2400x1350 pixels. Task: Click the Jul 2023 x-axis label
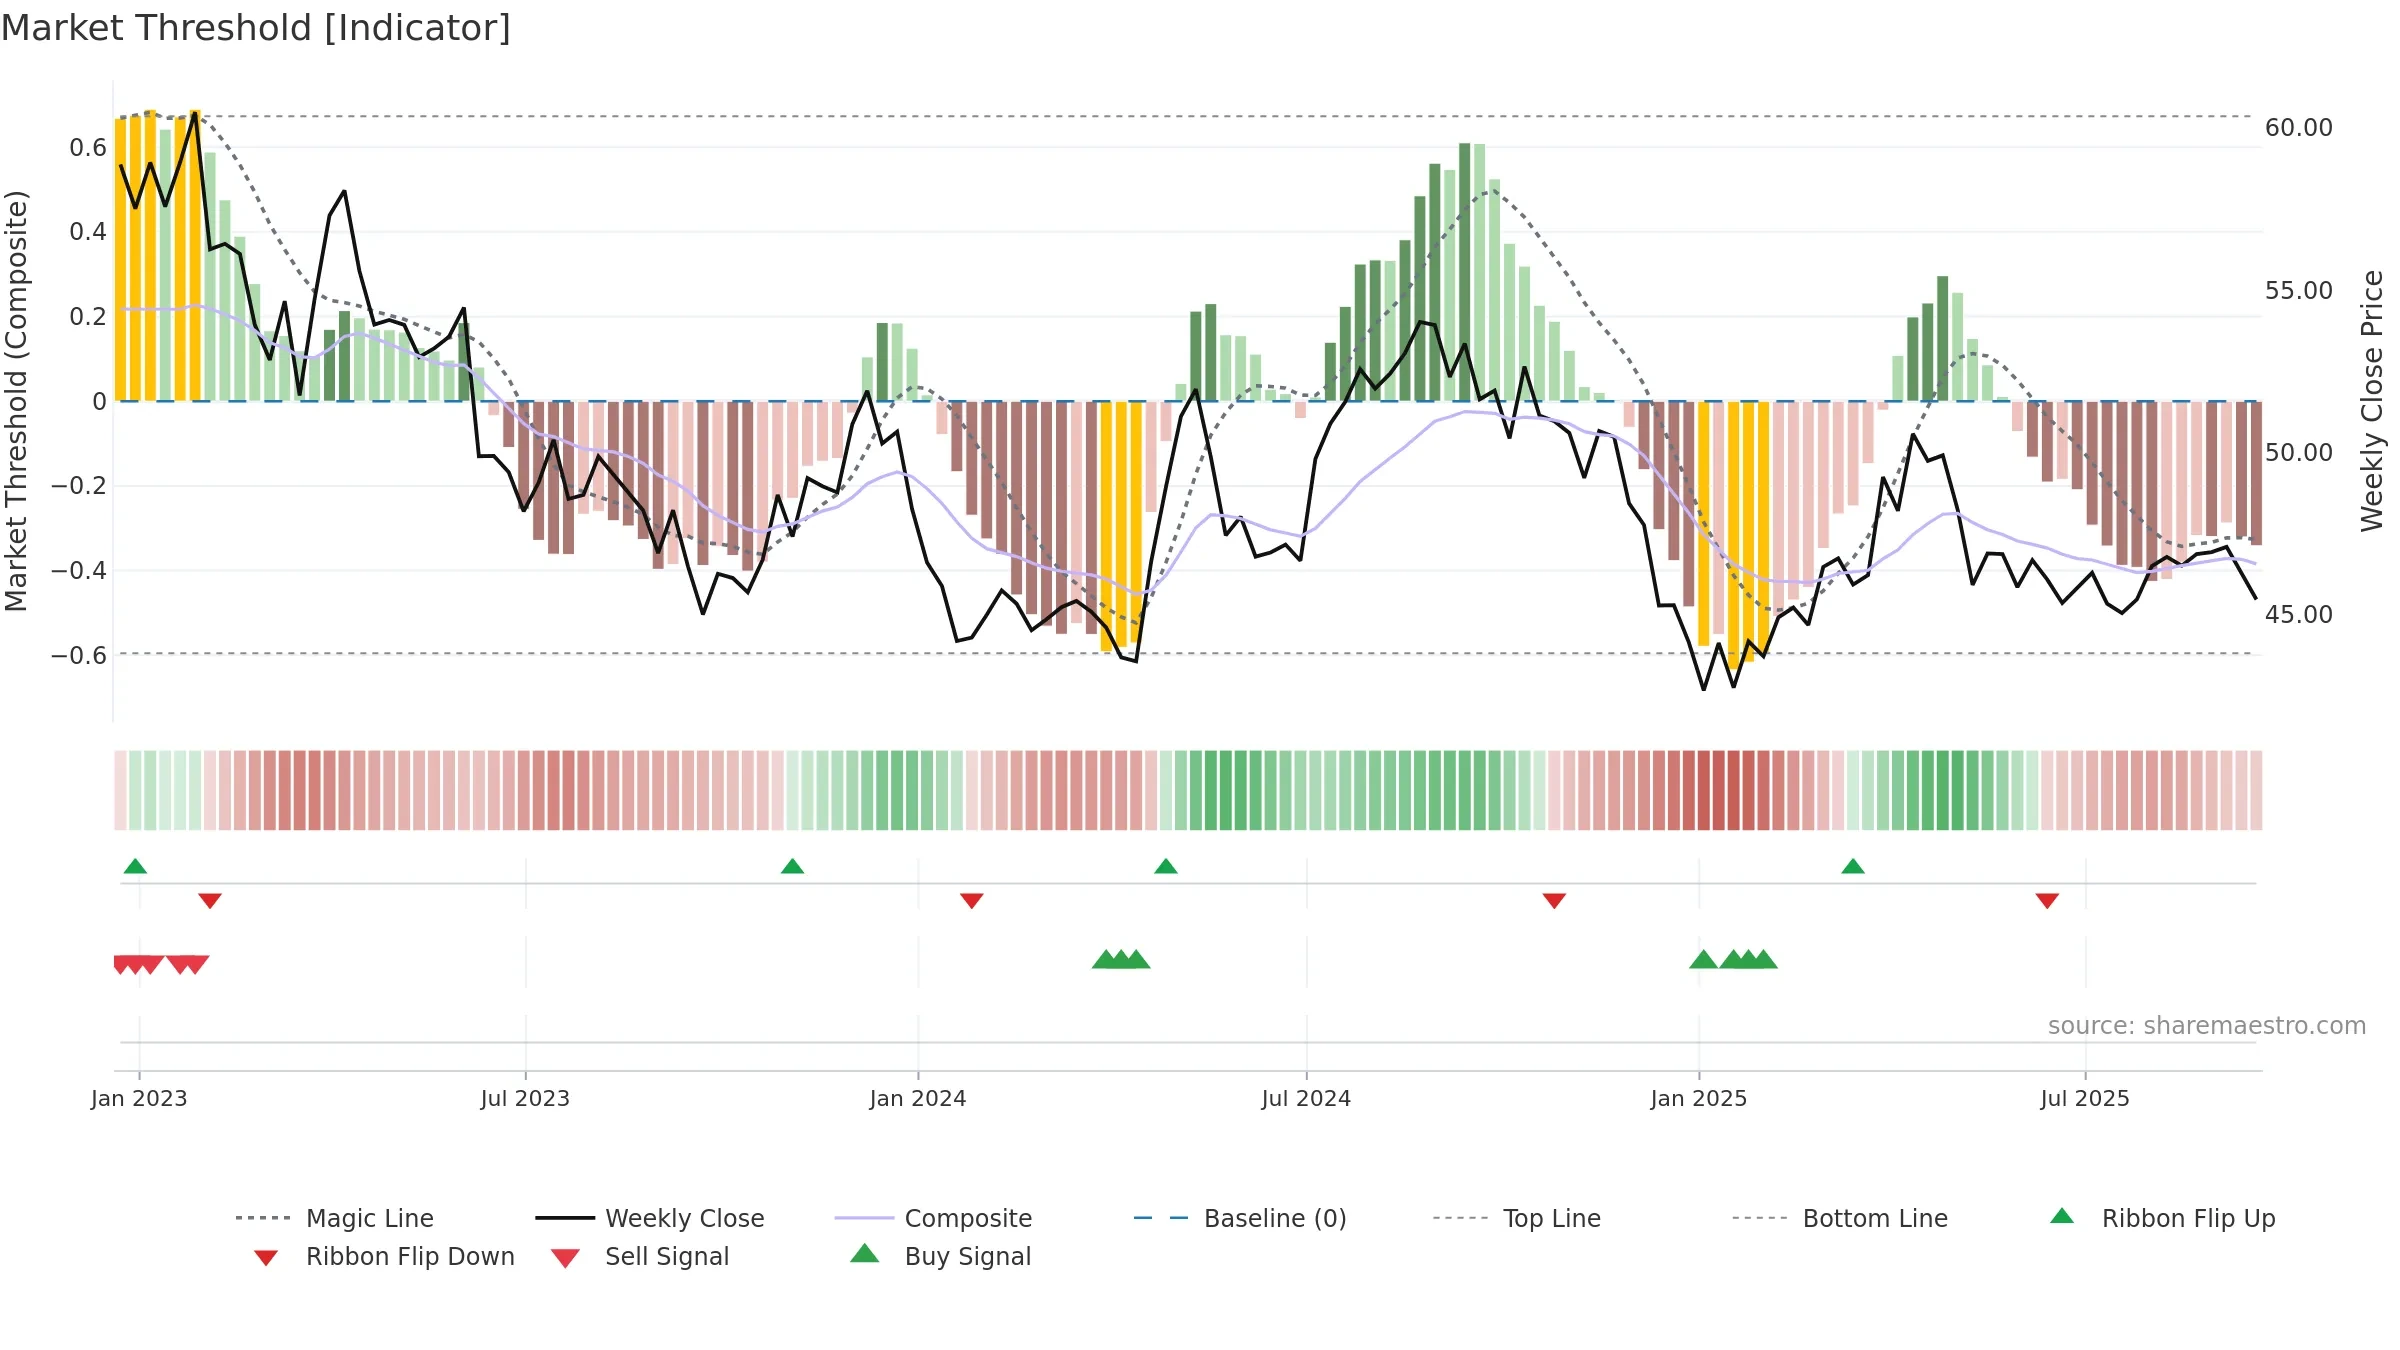coord(525,1098)
